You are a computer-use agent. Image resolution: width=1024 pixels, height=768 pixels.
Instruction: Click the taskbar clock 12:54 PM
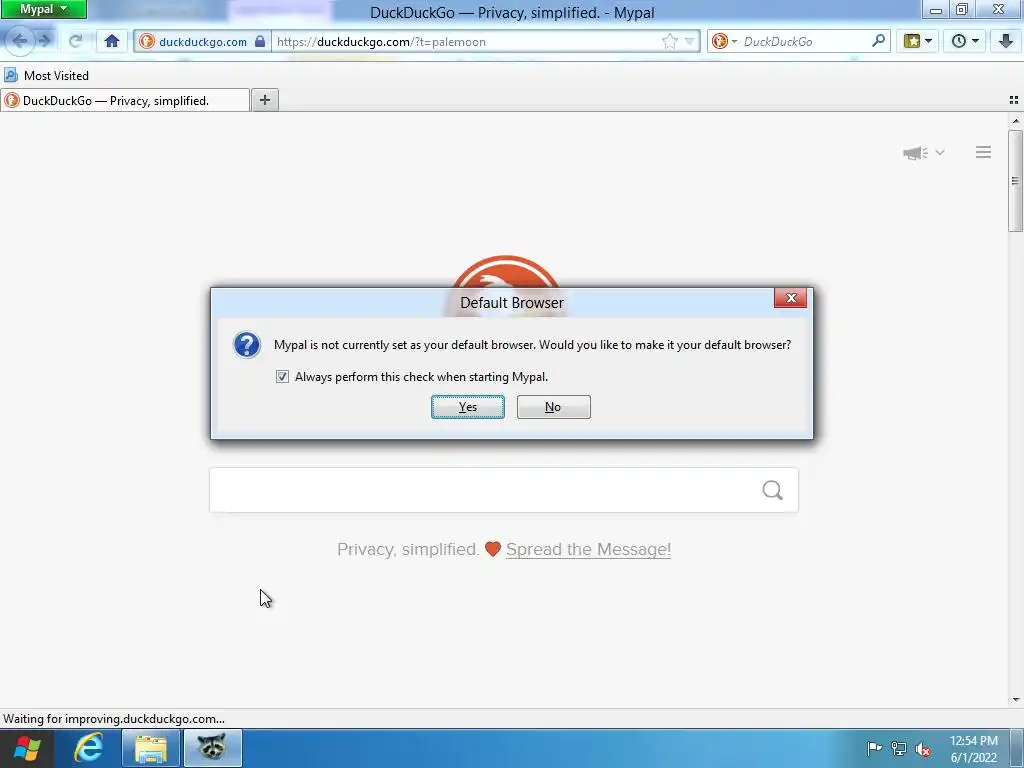[x=973, y=749]
